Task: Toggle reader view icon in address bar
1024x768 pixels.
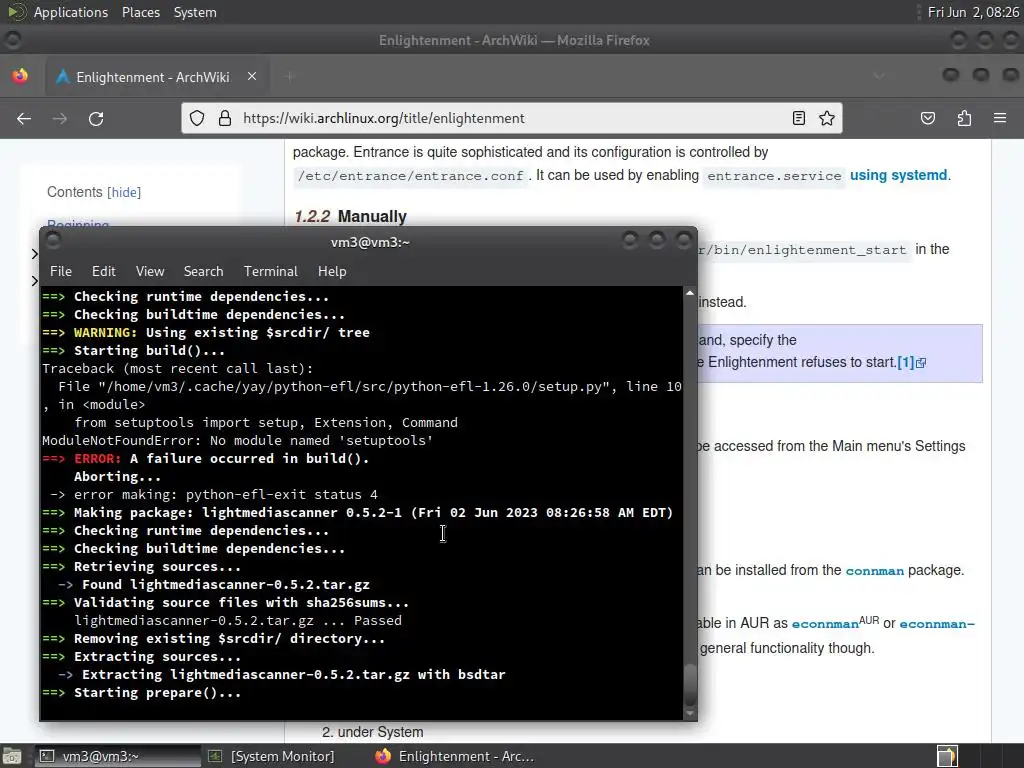Action: (798, 118)
